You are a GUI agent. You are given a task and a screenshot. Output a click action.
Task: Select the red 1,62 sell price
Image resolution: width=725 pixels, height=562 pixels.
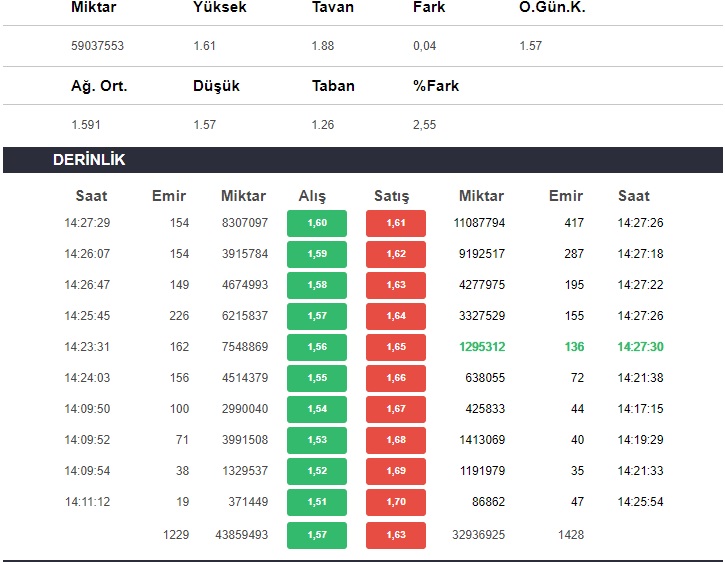[x=396, y=254]
